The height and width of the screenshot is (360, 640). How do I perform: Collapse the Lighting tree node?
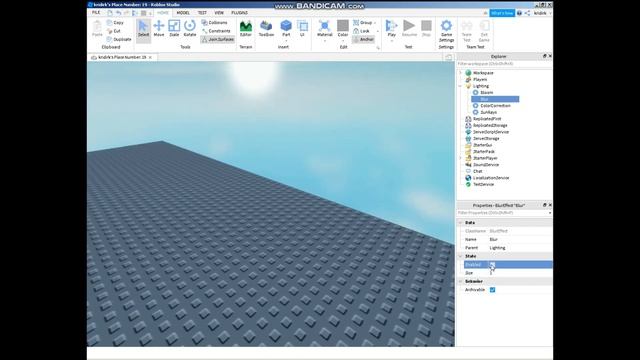pyautogui.click(x=461, y=86)
